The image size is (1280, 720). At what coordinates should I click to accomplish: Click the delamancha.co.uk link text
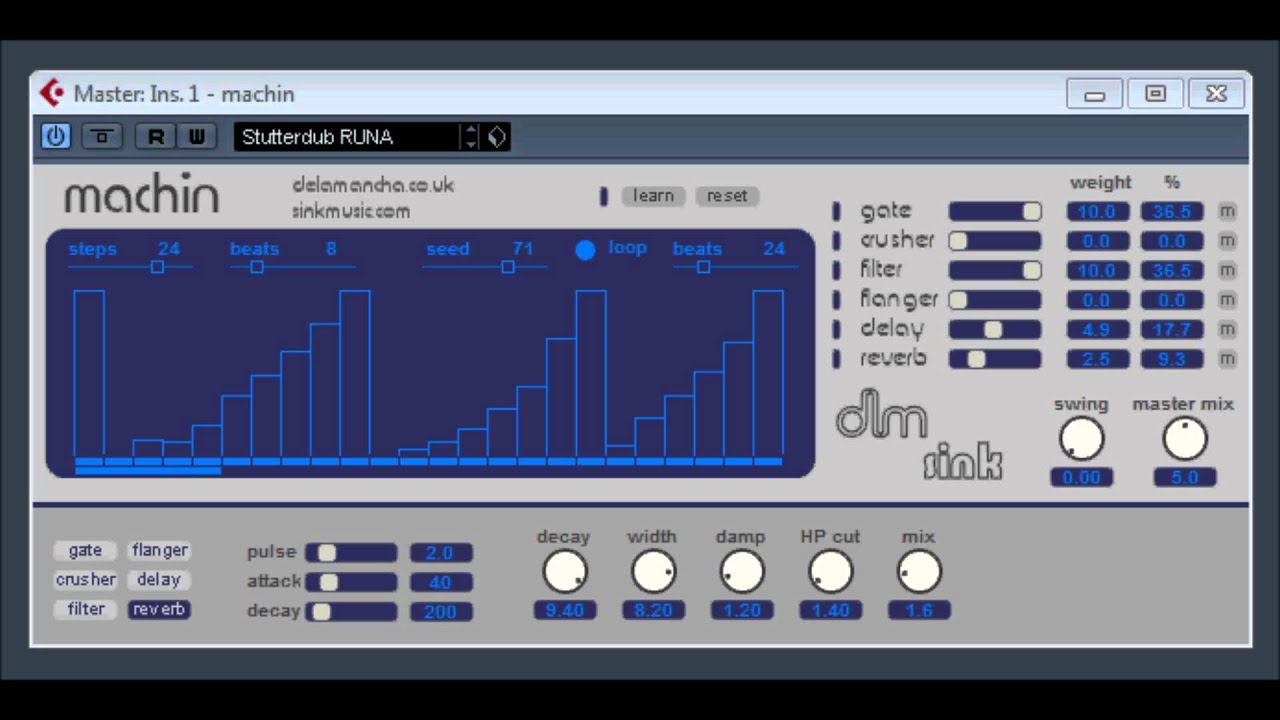[x=373, y=185]
